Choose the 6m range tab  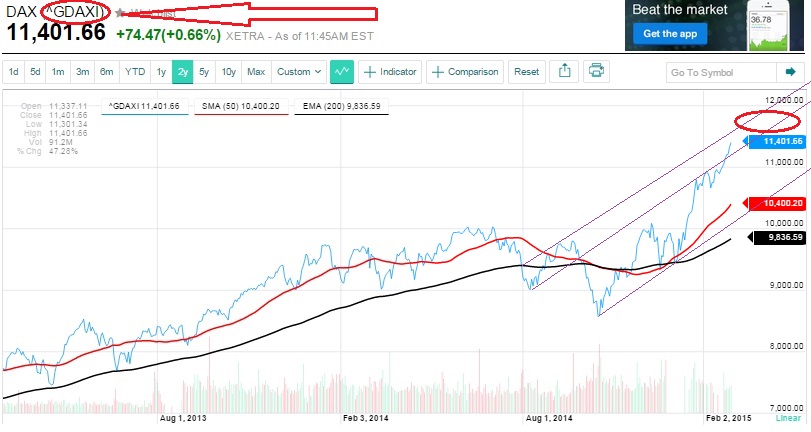tap(106, 72)
